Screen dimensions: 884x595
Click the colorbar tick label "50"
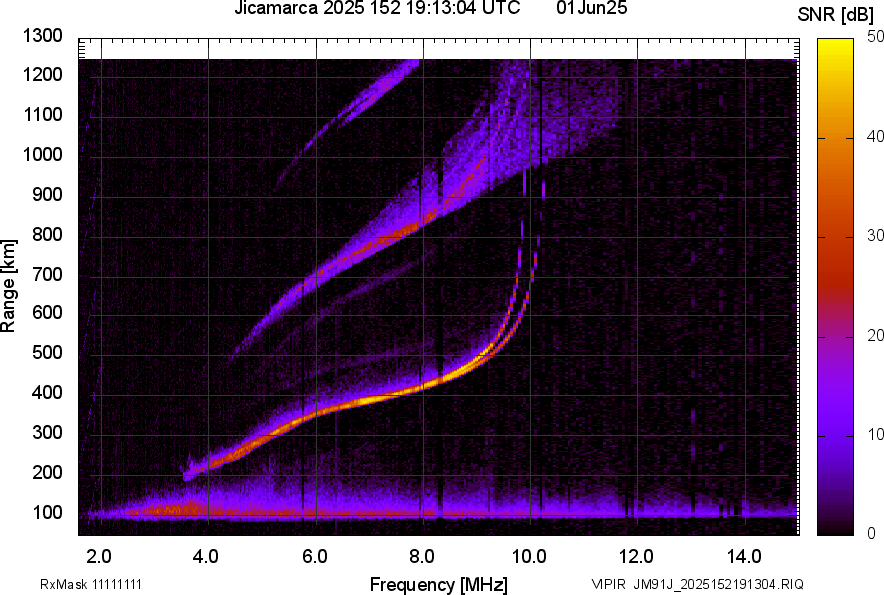(x=876, y=37)
